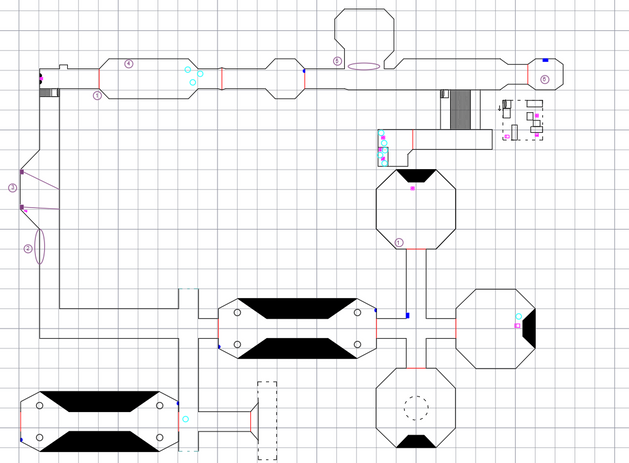Select circled marker 6 in the far-right room
629x463 pixels.
point(544,79)
